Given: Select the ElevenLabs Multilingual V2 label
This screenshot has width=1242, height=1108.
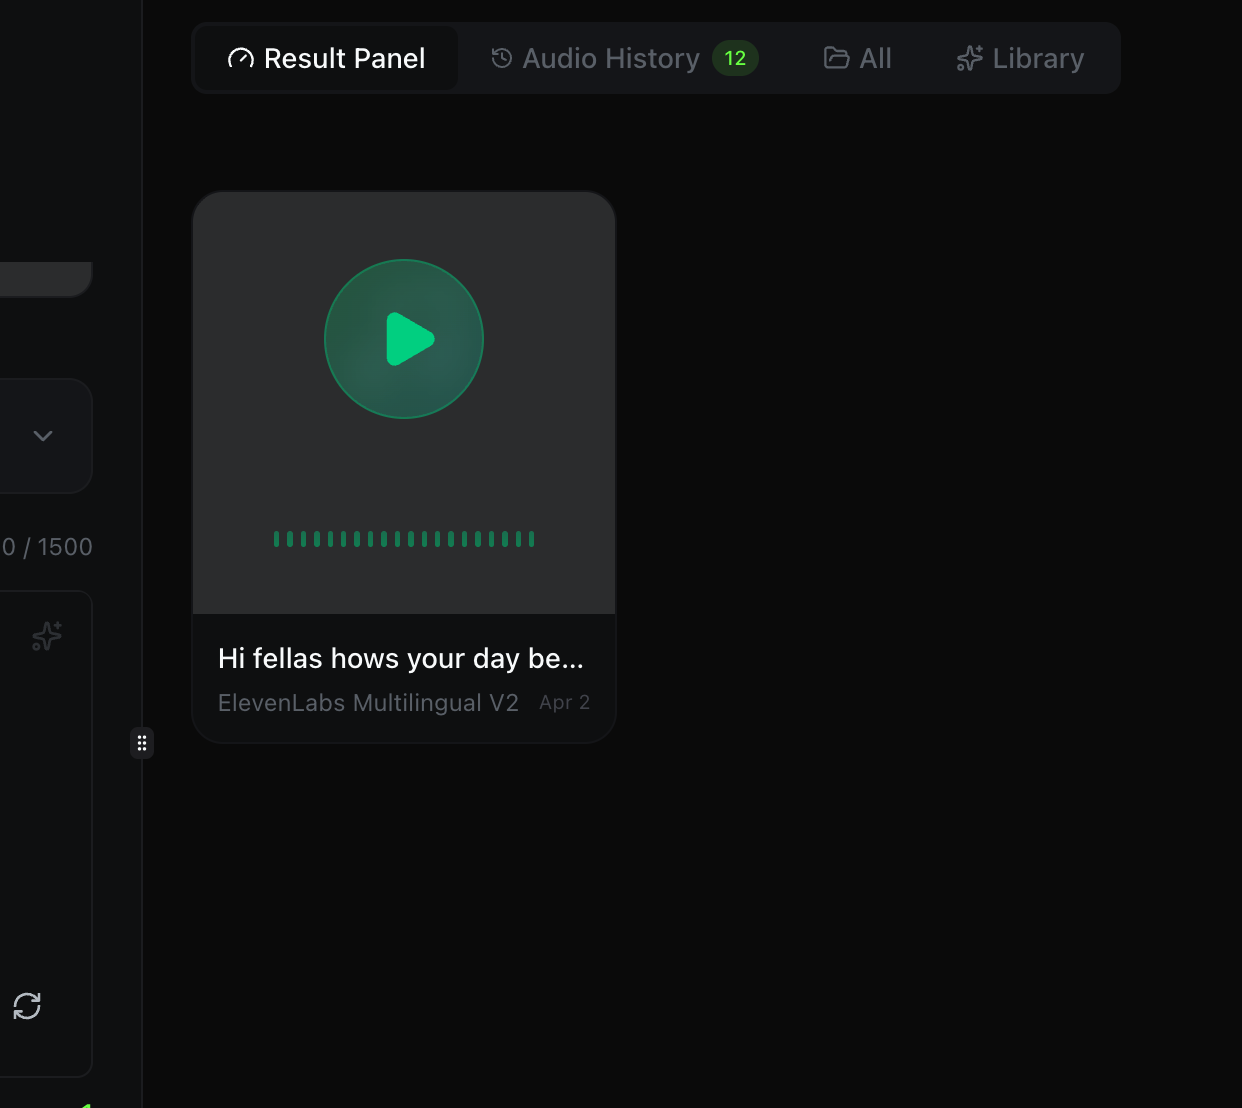Looking at the screenshot, I should (x=367, y=702).
